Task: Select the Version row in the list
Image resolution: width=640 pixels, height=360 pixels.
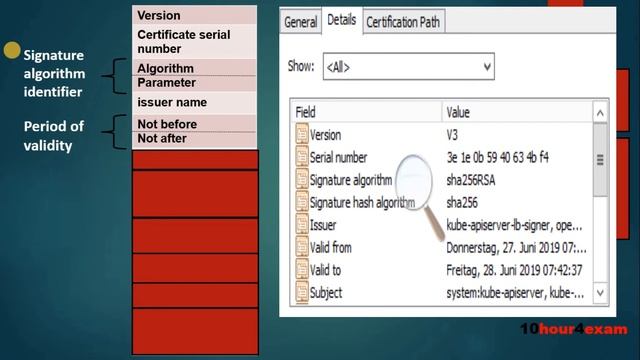Action: [x=442, y=135]
